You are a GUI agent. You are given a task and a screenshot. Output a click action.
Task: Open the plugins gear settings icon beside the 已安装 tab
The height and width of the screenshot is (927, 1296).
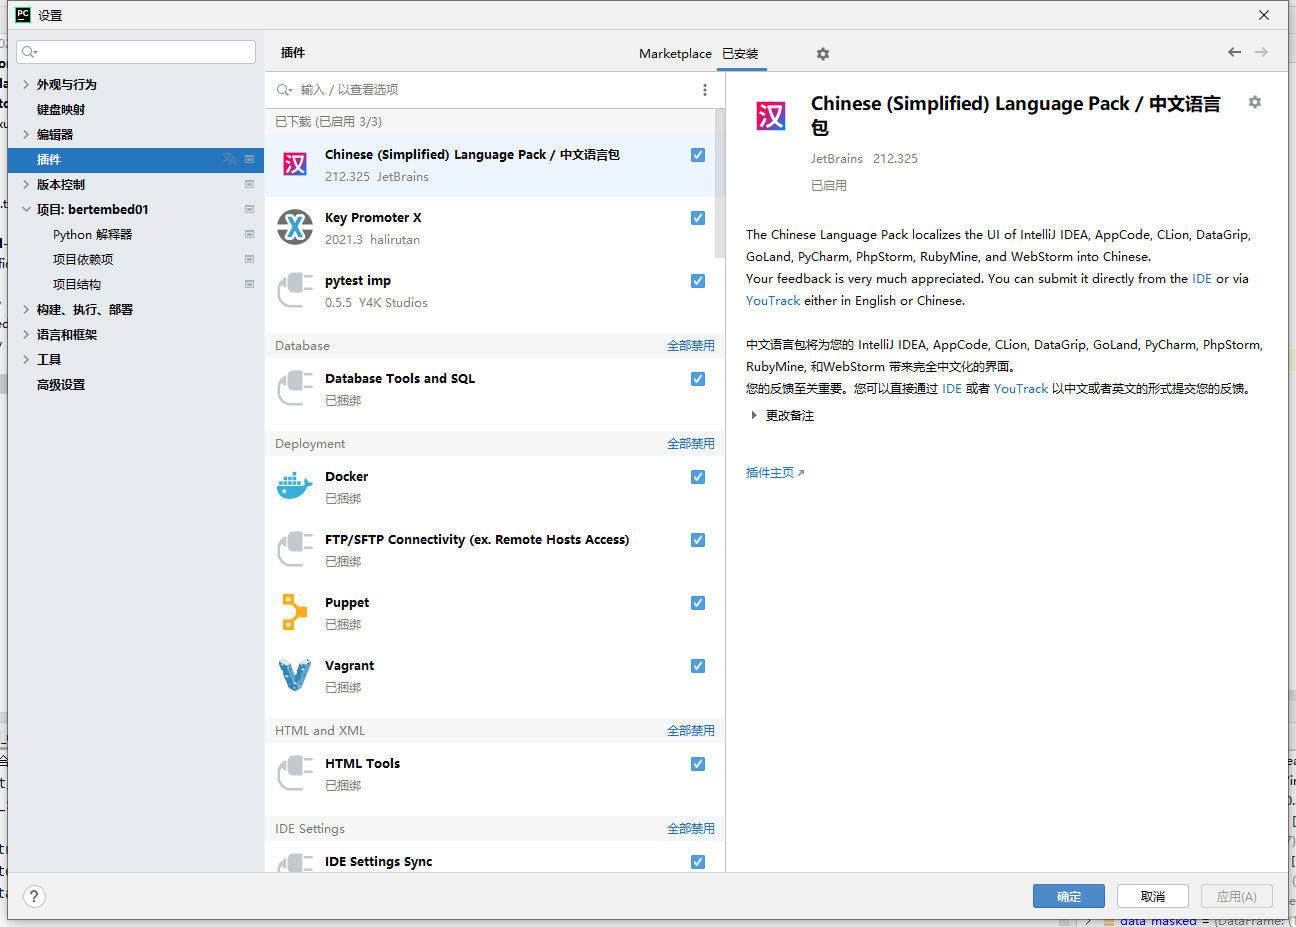(x=823, y=54)
